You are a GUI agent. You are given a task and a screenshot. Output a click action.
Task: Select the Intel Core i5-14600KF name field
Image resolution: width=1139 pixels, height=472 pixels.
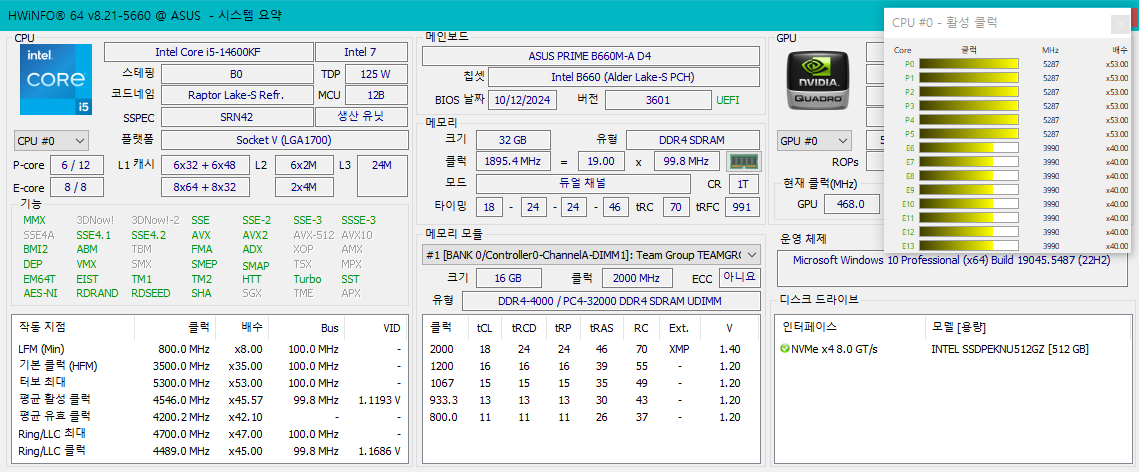pos(208,52)
